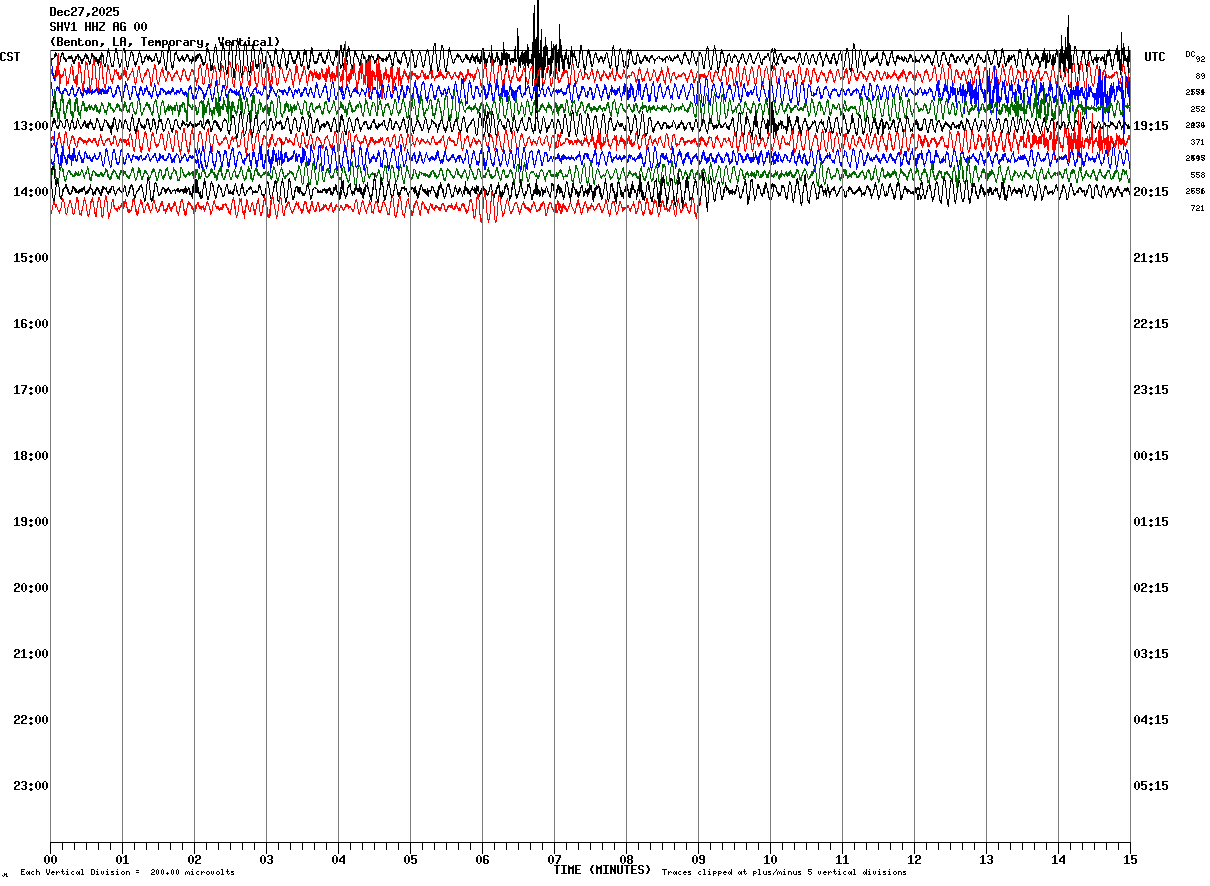Click minute tick label 06 on time axis
The width and height of the screenshot is (1210, 886).
tap(482, 860)
